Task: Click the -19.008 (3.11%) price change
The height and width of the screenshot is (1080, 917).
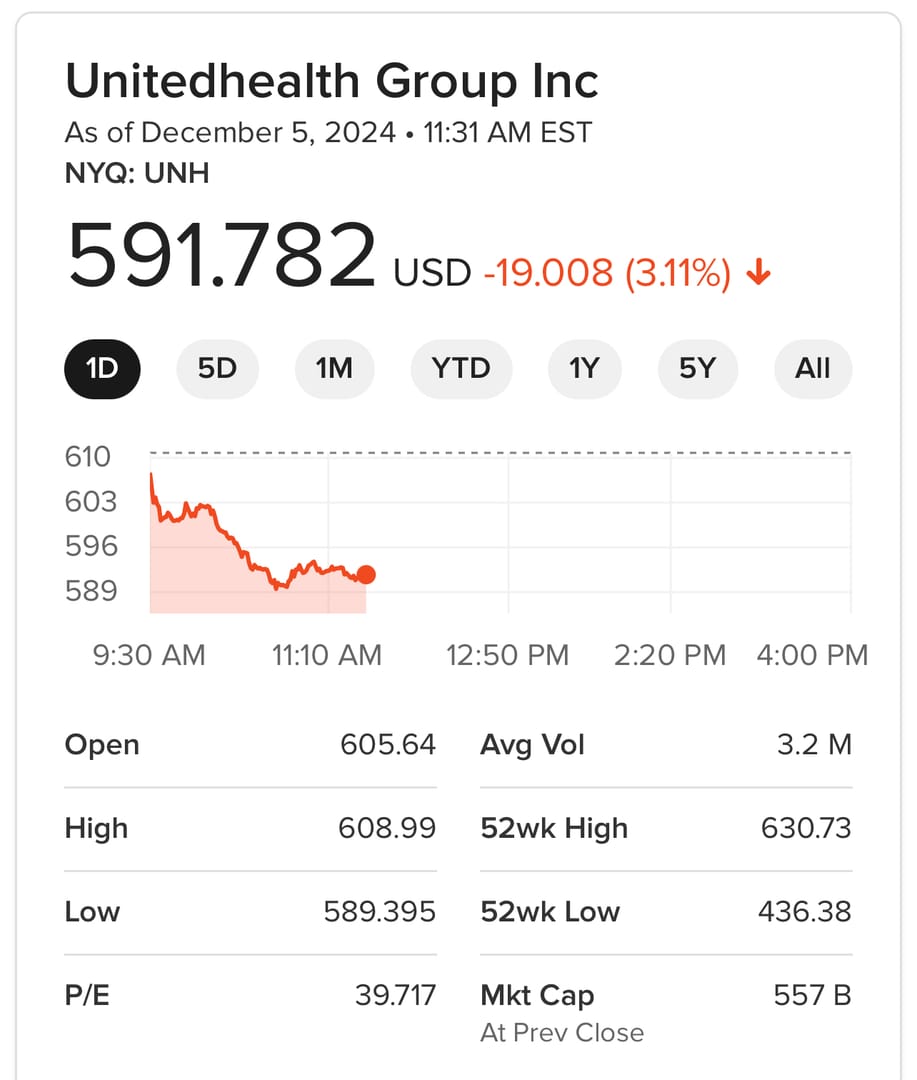Action: click(x=607, y=273)
